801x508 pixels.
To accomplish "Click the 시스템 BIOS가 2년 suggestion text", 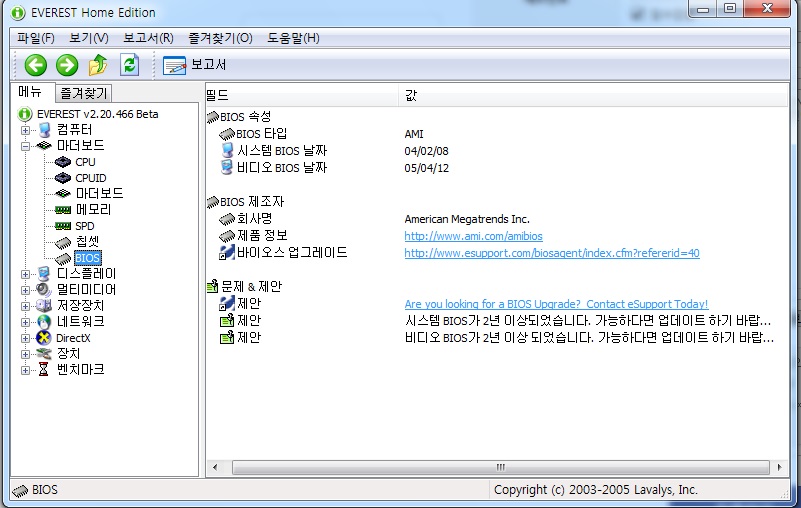I will [587, 321].
